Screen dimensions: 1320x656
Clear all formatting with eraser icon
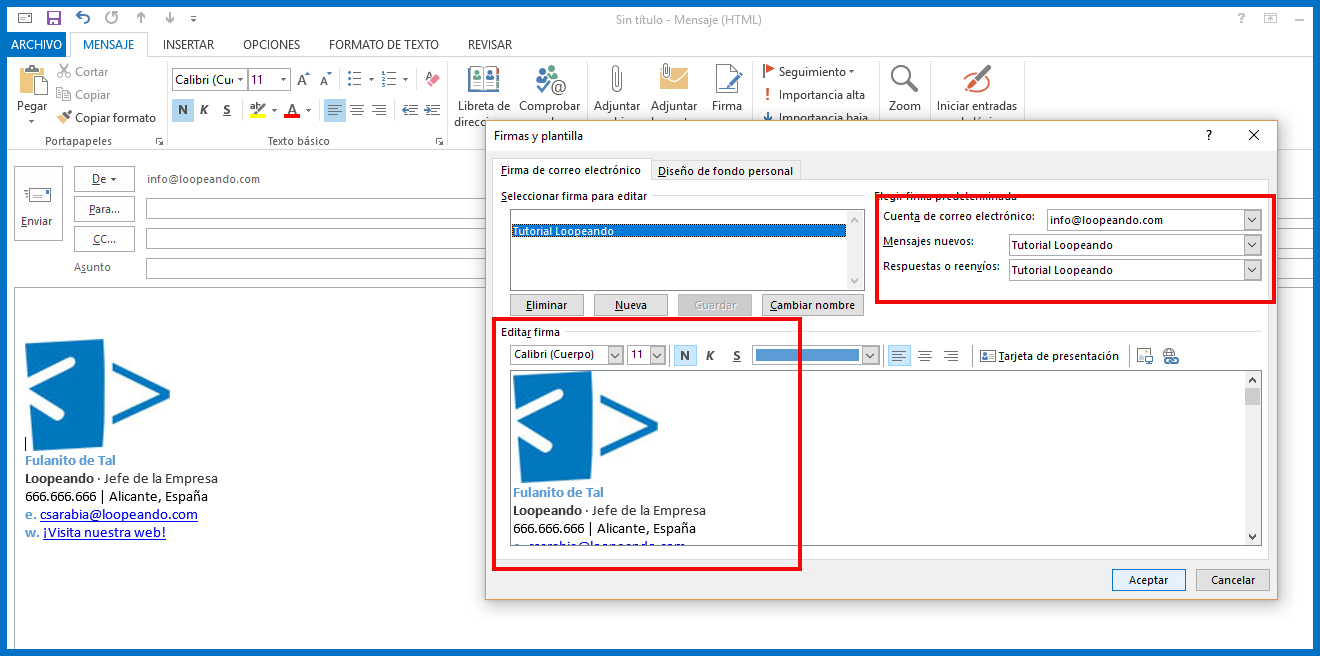[432, 80]
